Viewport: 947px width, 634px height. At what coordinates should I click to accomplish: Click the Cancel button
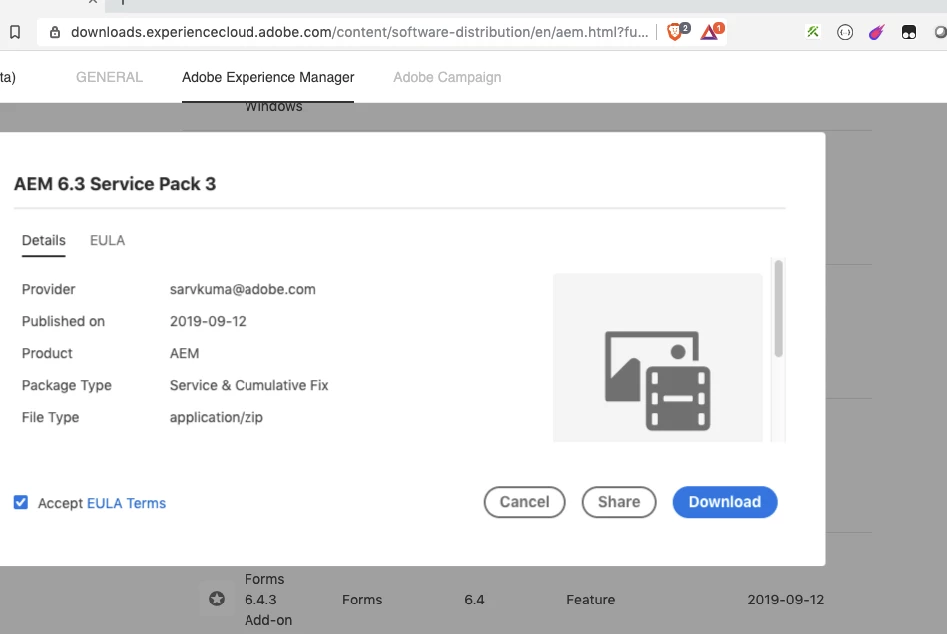click(524, 502)
